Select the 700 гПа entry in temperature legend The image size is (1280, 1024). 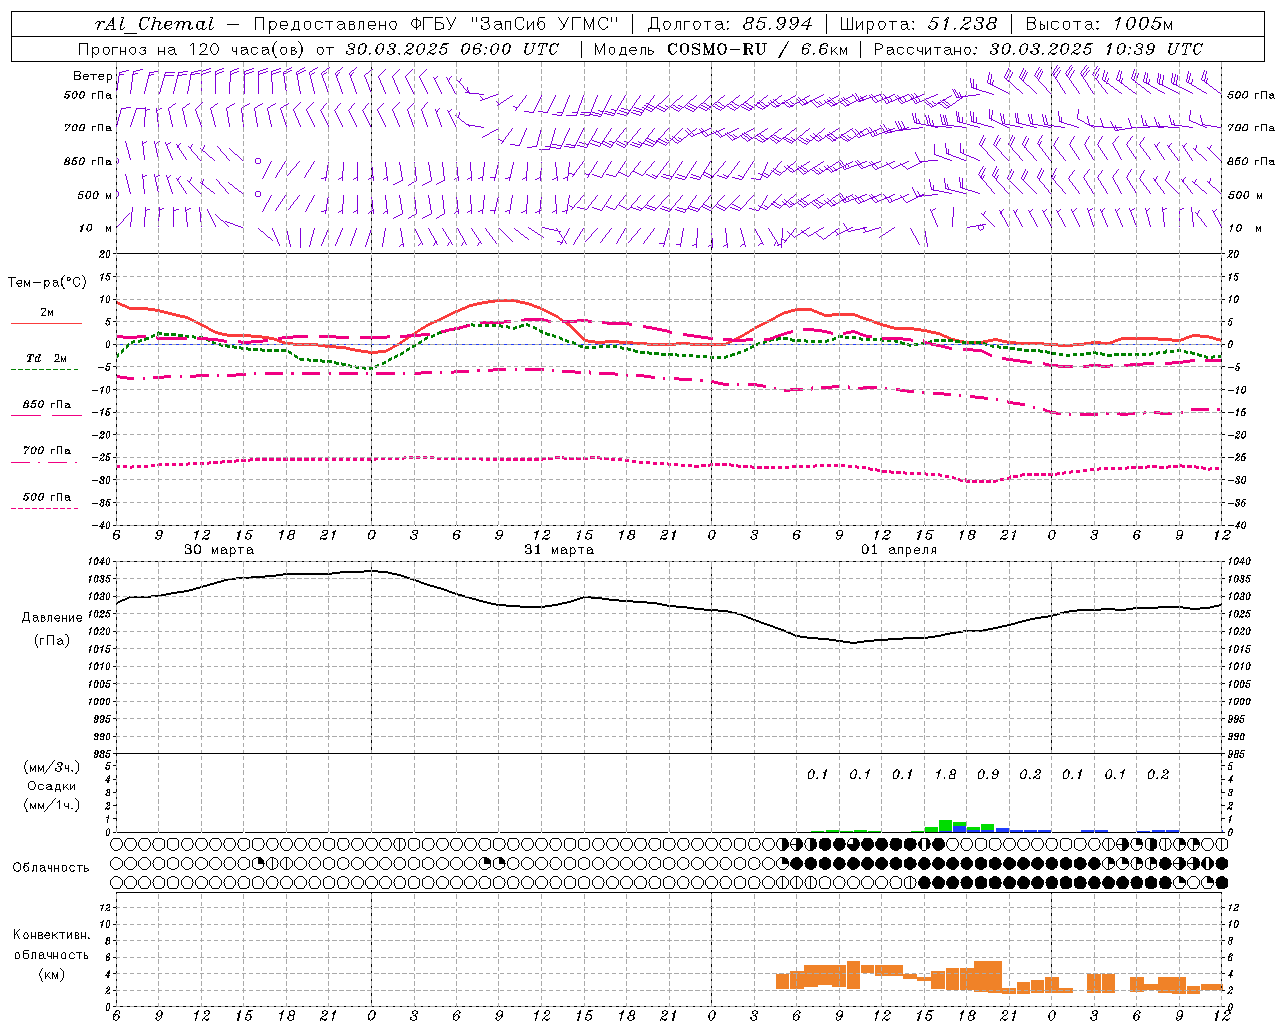click(x=47, y=454)
